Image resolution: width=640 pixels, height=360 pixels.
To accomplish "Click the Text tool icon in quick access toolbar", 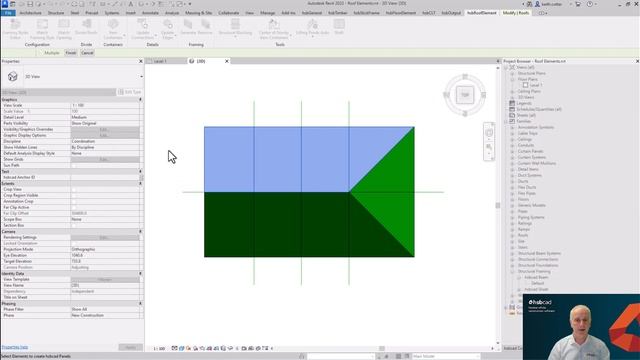I will click(131, 4).
